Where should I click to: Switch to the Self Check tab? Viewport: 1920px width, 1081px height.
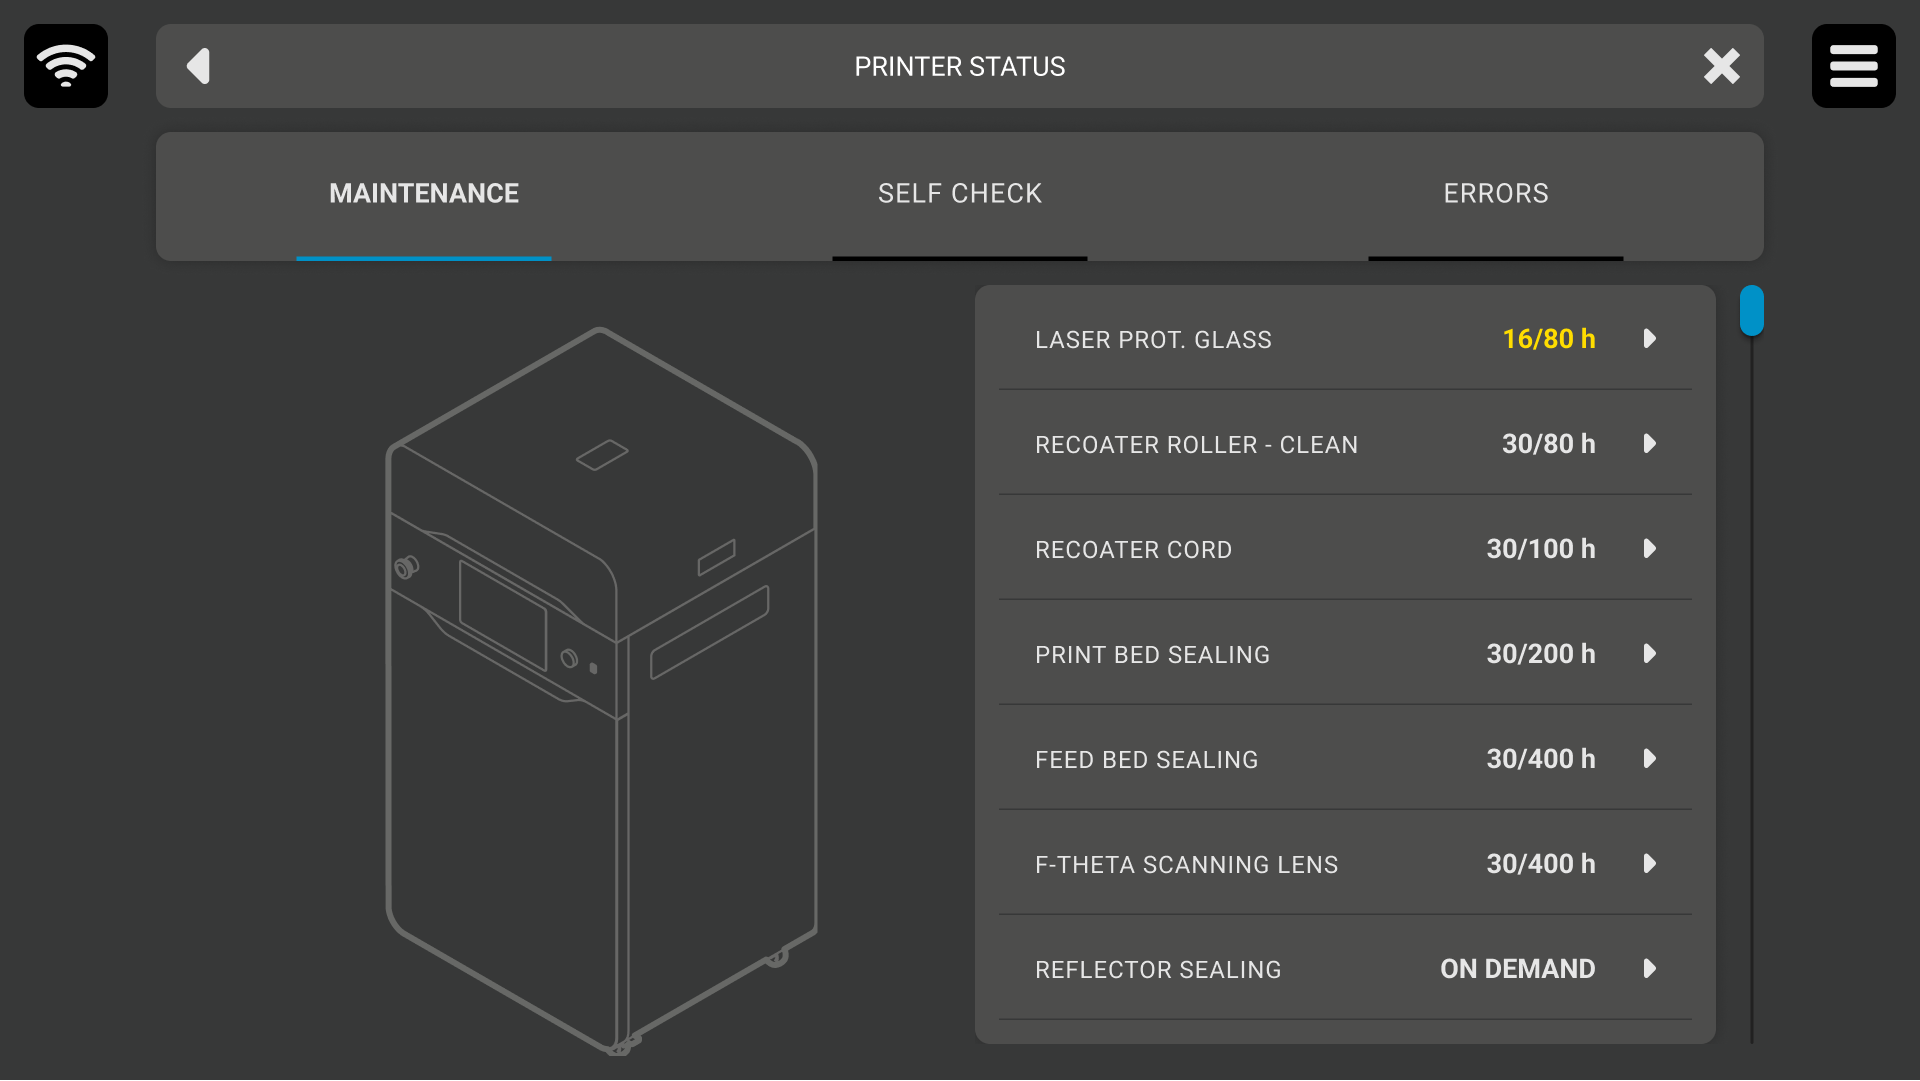click(959, 194)
